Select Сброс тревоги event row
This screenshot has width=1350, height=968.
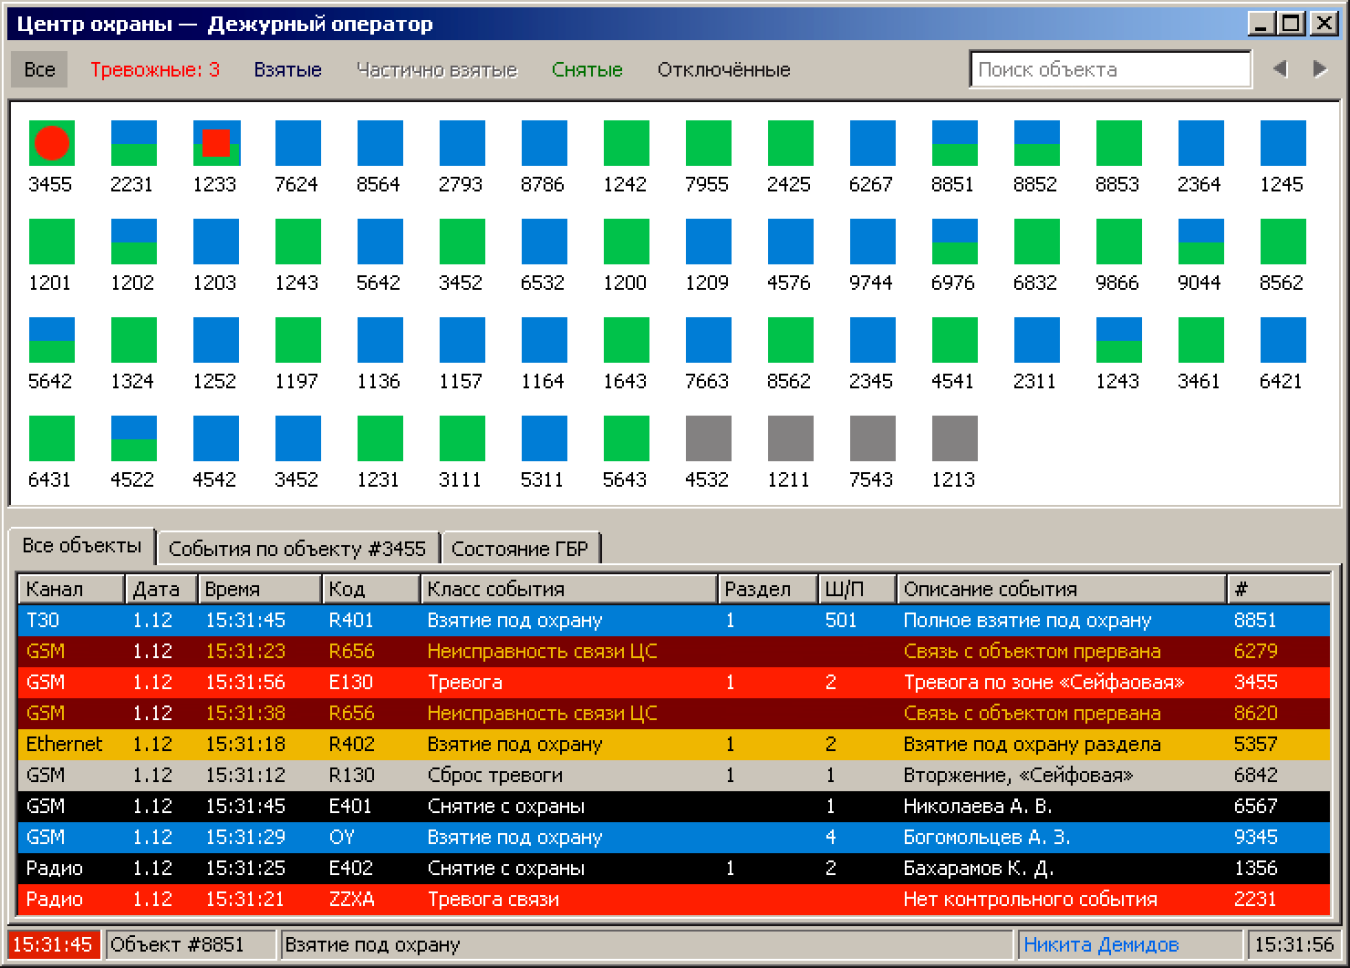tap(674, 775)
